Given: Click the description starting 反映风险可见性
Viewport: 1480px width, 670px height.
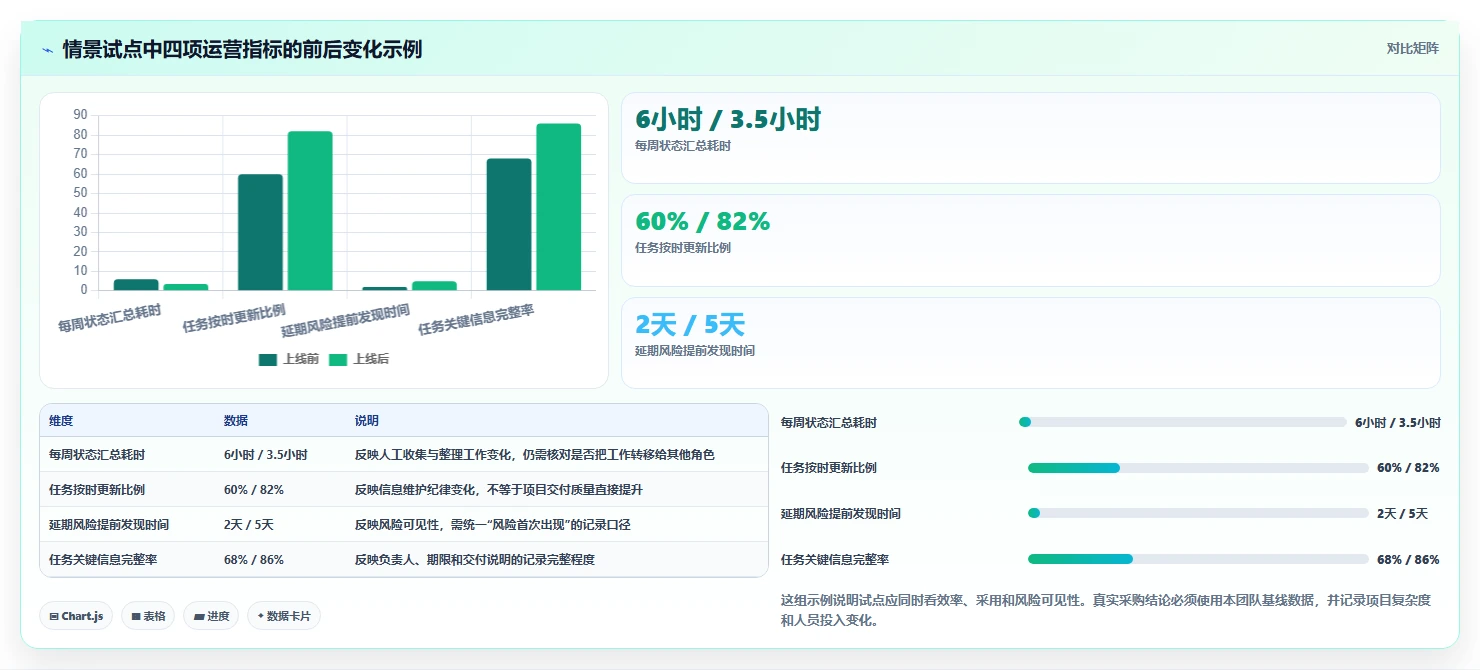Looking at the screenshot, I should pyautogui.click(x=493, y=525).
